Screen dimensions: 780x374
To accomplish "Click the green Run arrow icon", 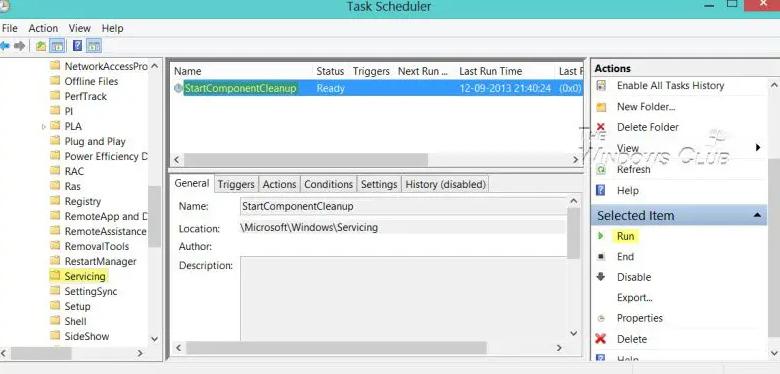I will coord(601,236).
